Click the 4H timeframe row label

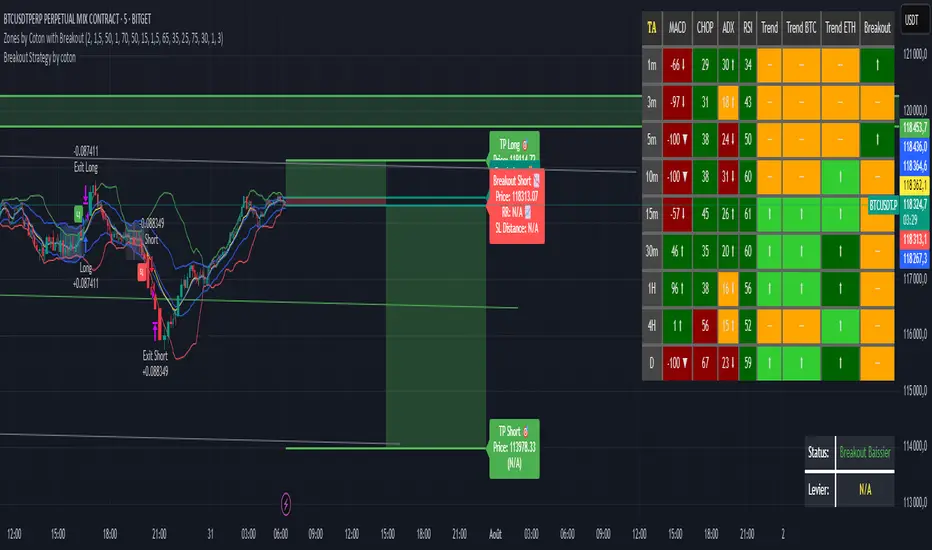click(x=652, y=326)
